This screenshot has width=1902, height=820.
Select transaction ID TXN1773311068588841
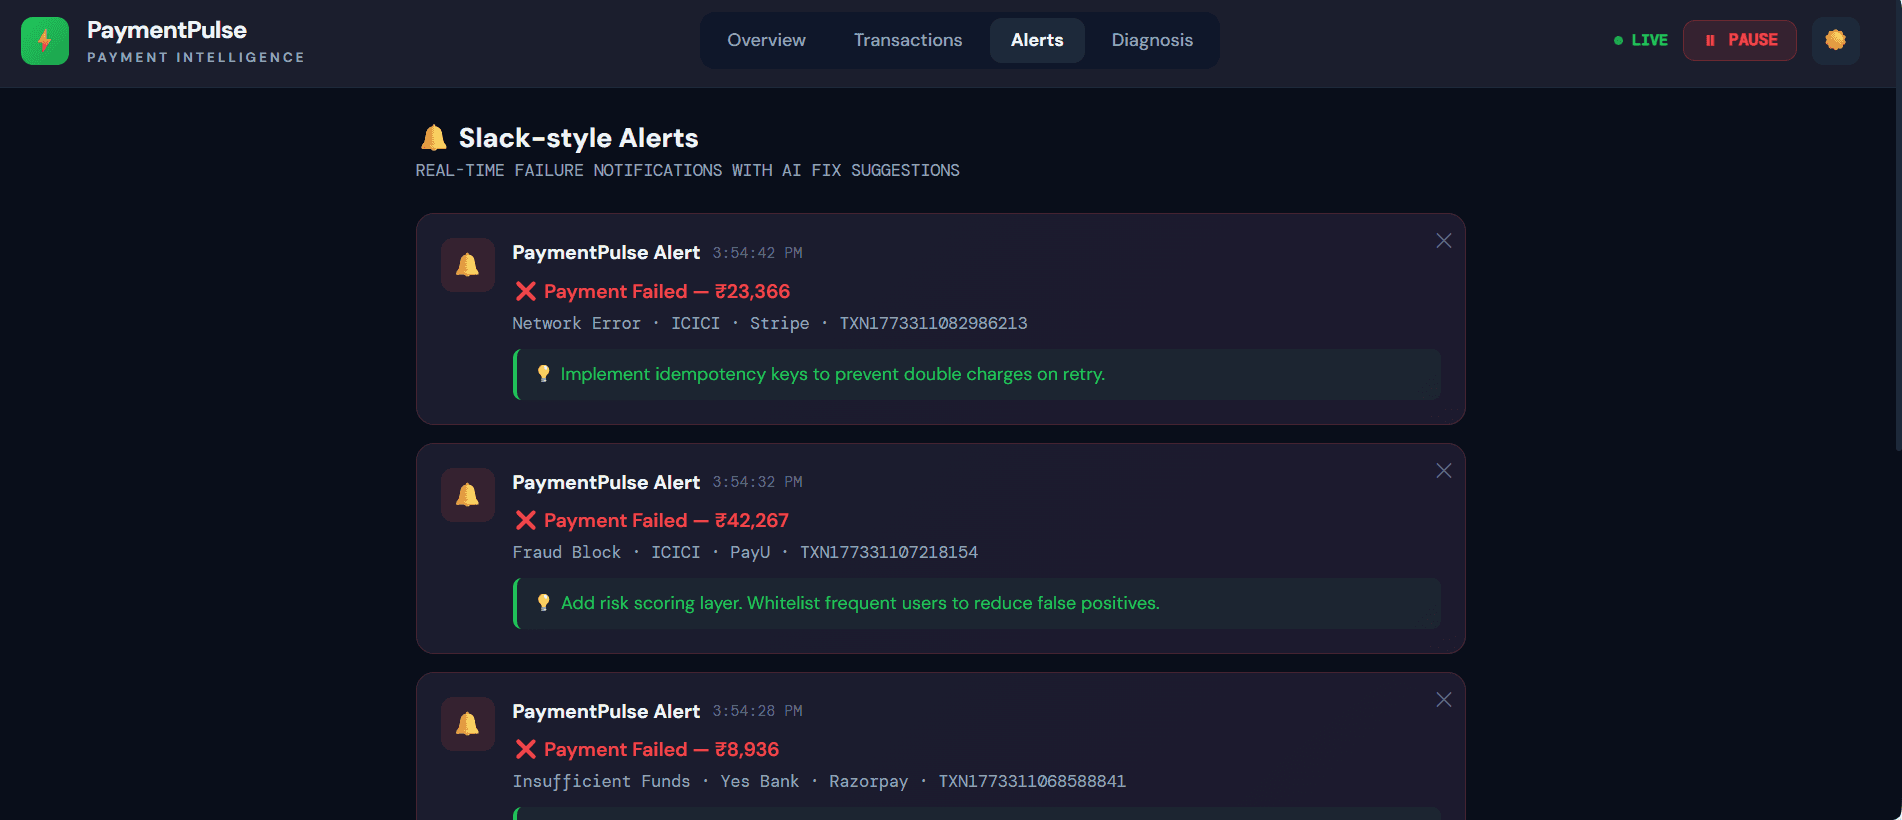point(1032,781)
